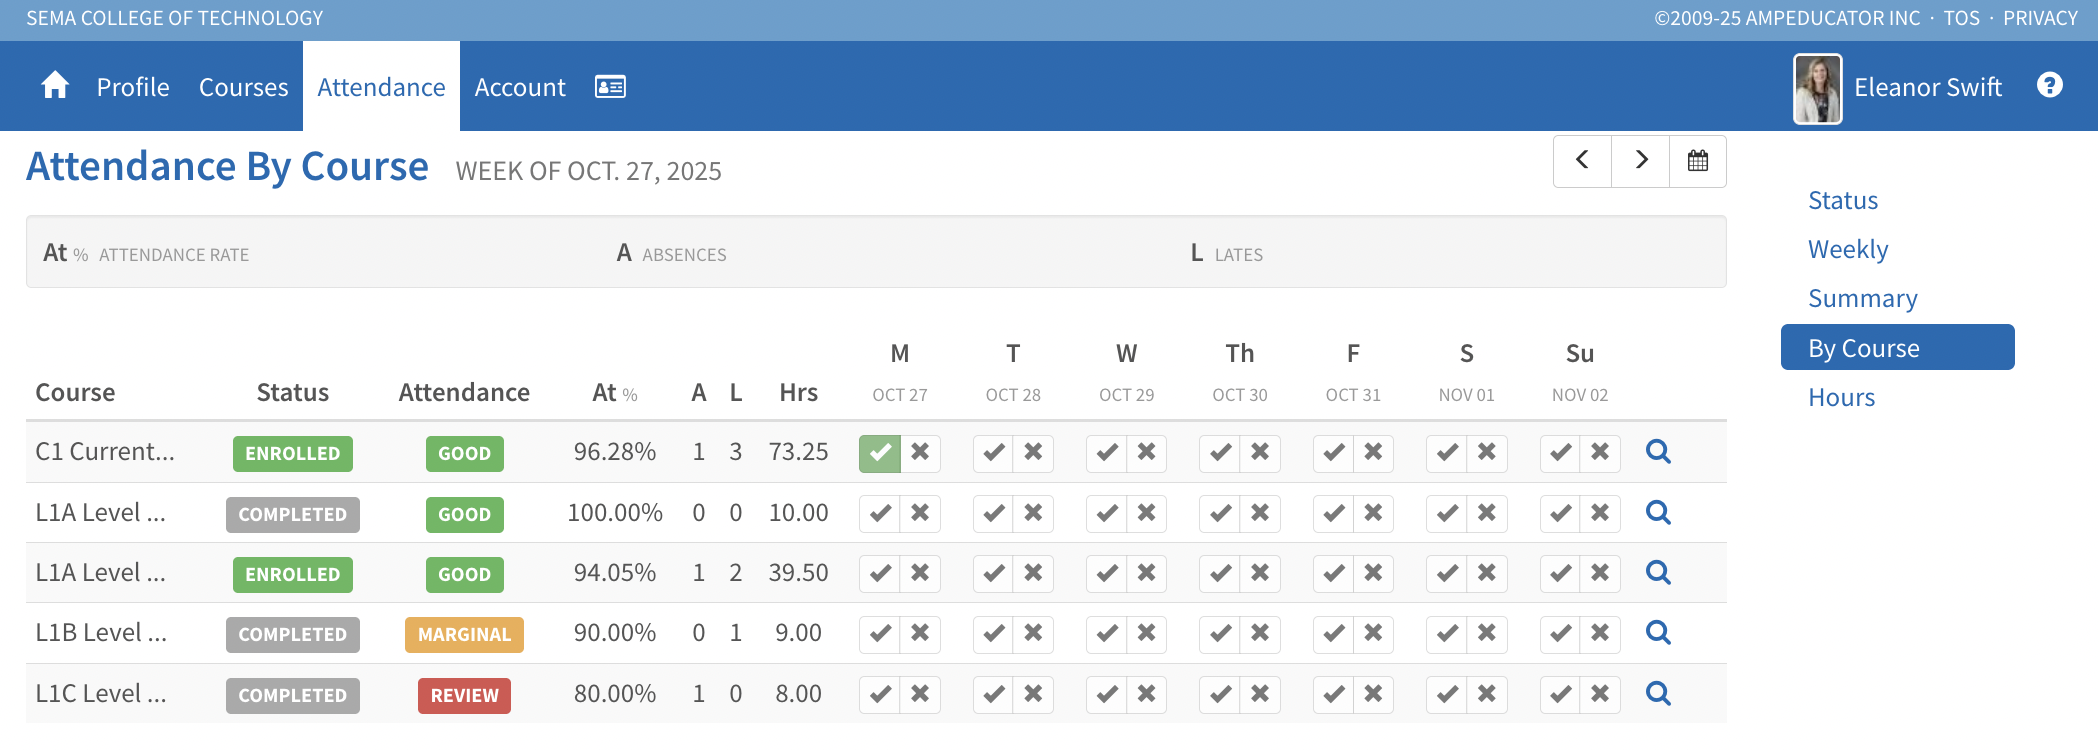Open the Weekly attendance link
This screenshot has width=2098, height=750.
1847,250
